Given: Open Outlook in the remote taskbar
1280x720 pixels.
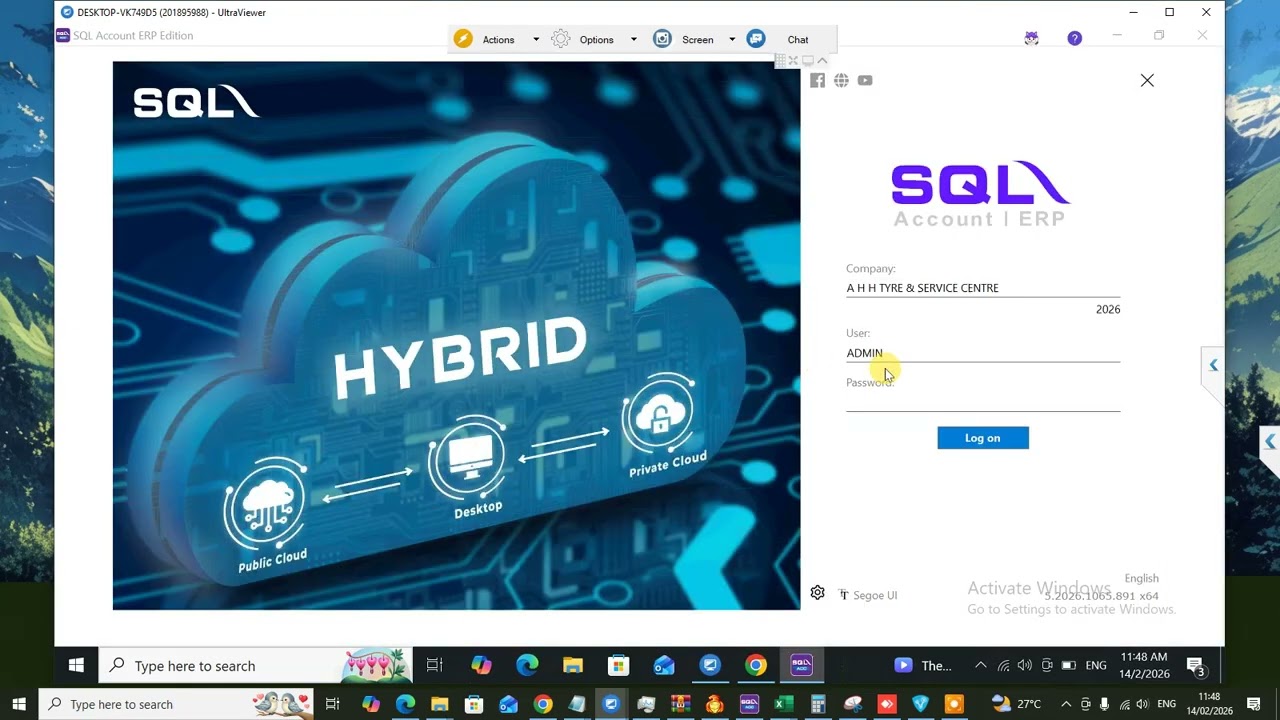Looking at the screenshot, I should click(x=664, y=665).
